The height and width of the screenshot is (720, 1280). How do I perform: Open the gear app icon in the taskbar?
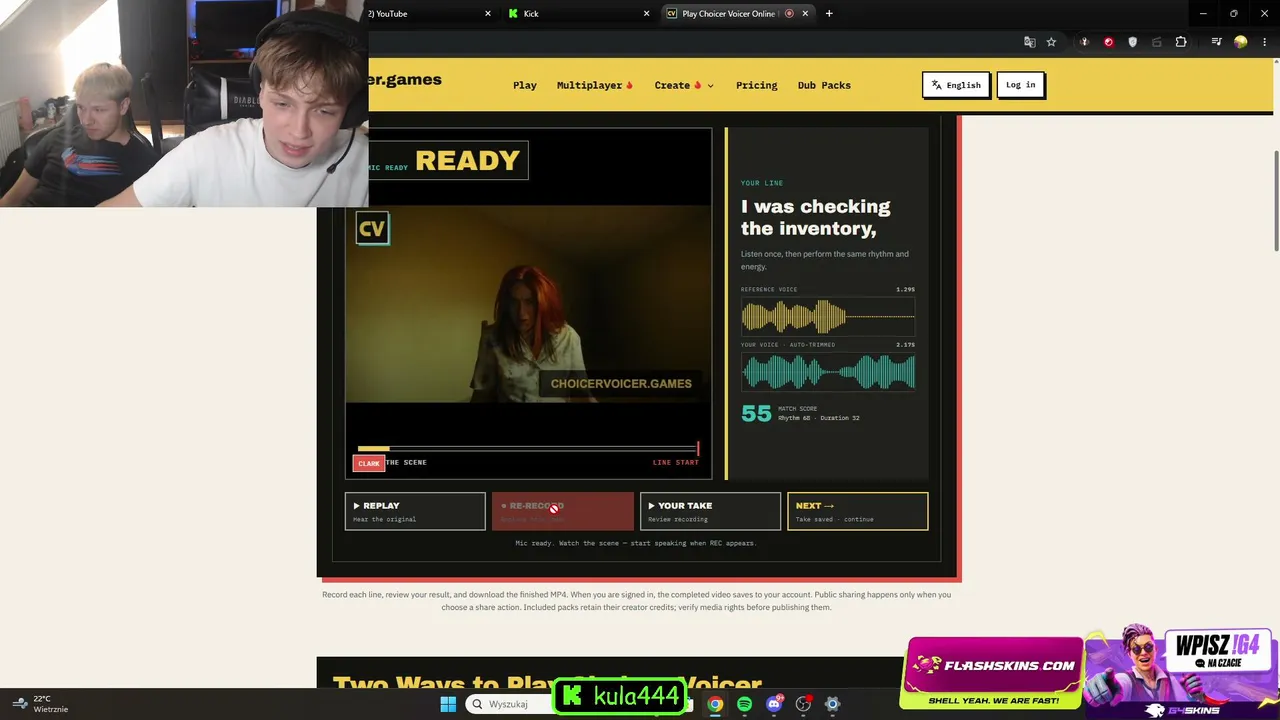[832, 704]
